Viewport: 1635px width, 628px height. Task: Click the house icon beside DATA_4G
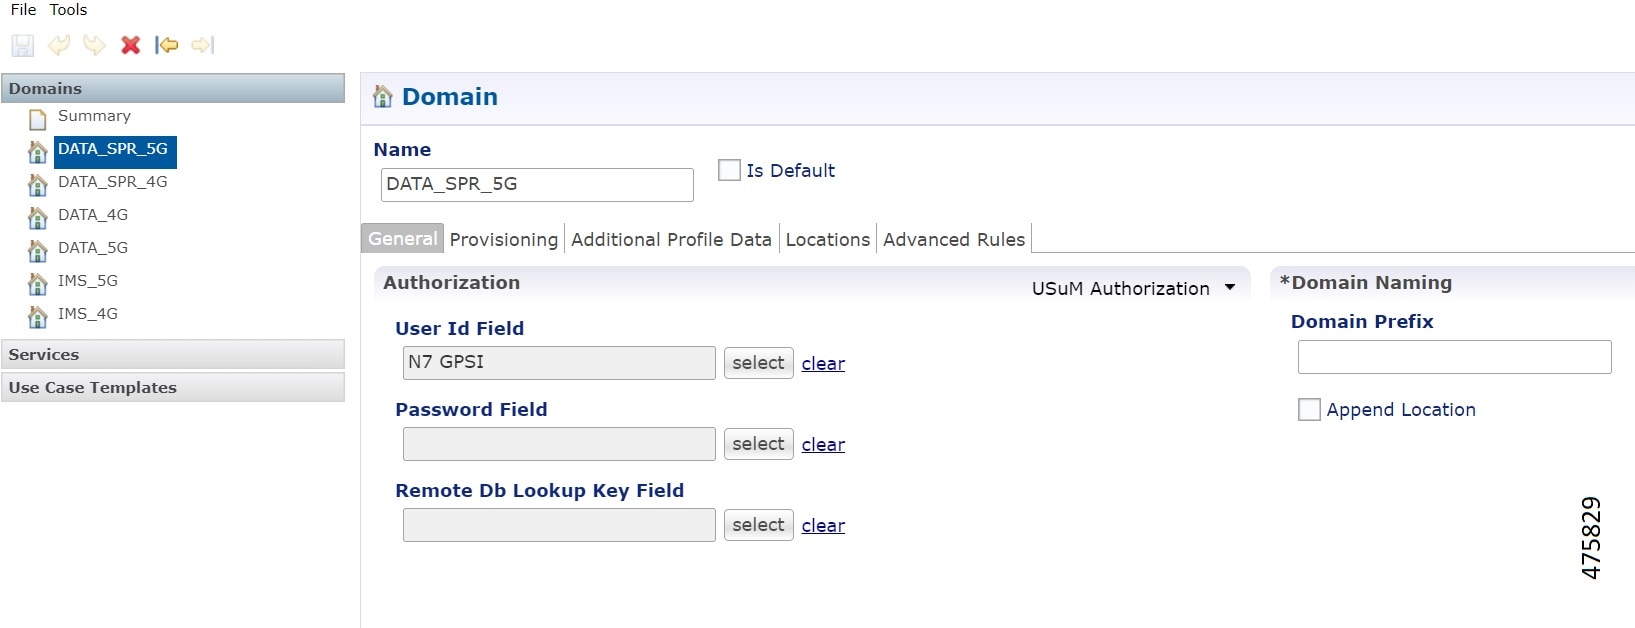[x=38, y=218]
